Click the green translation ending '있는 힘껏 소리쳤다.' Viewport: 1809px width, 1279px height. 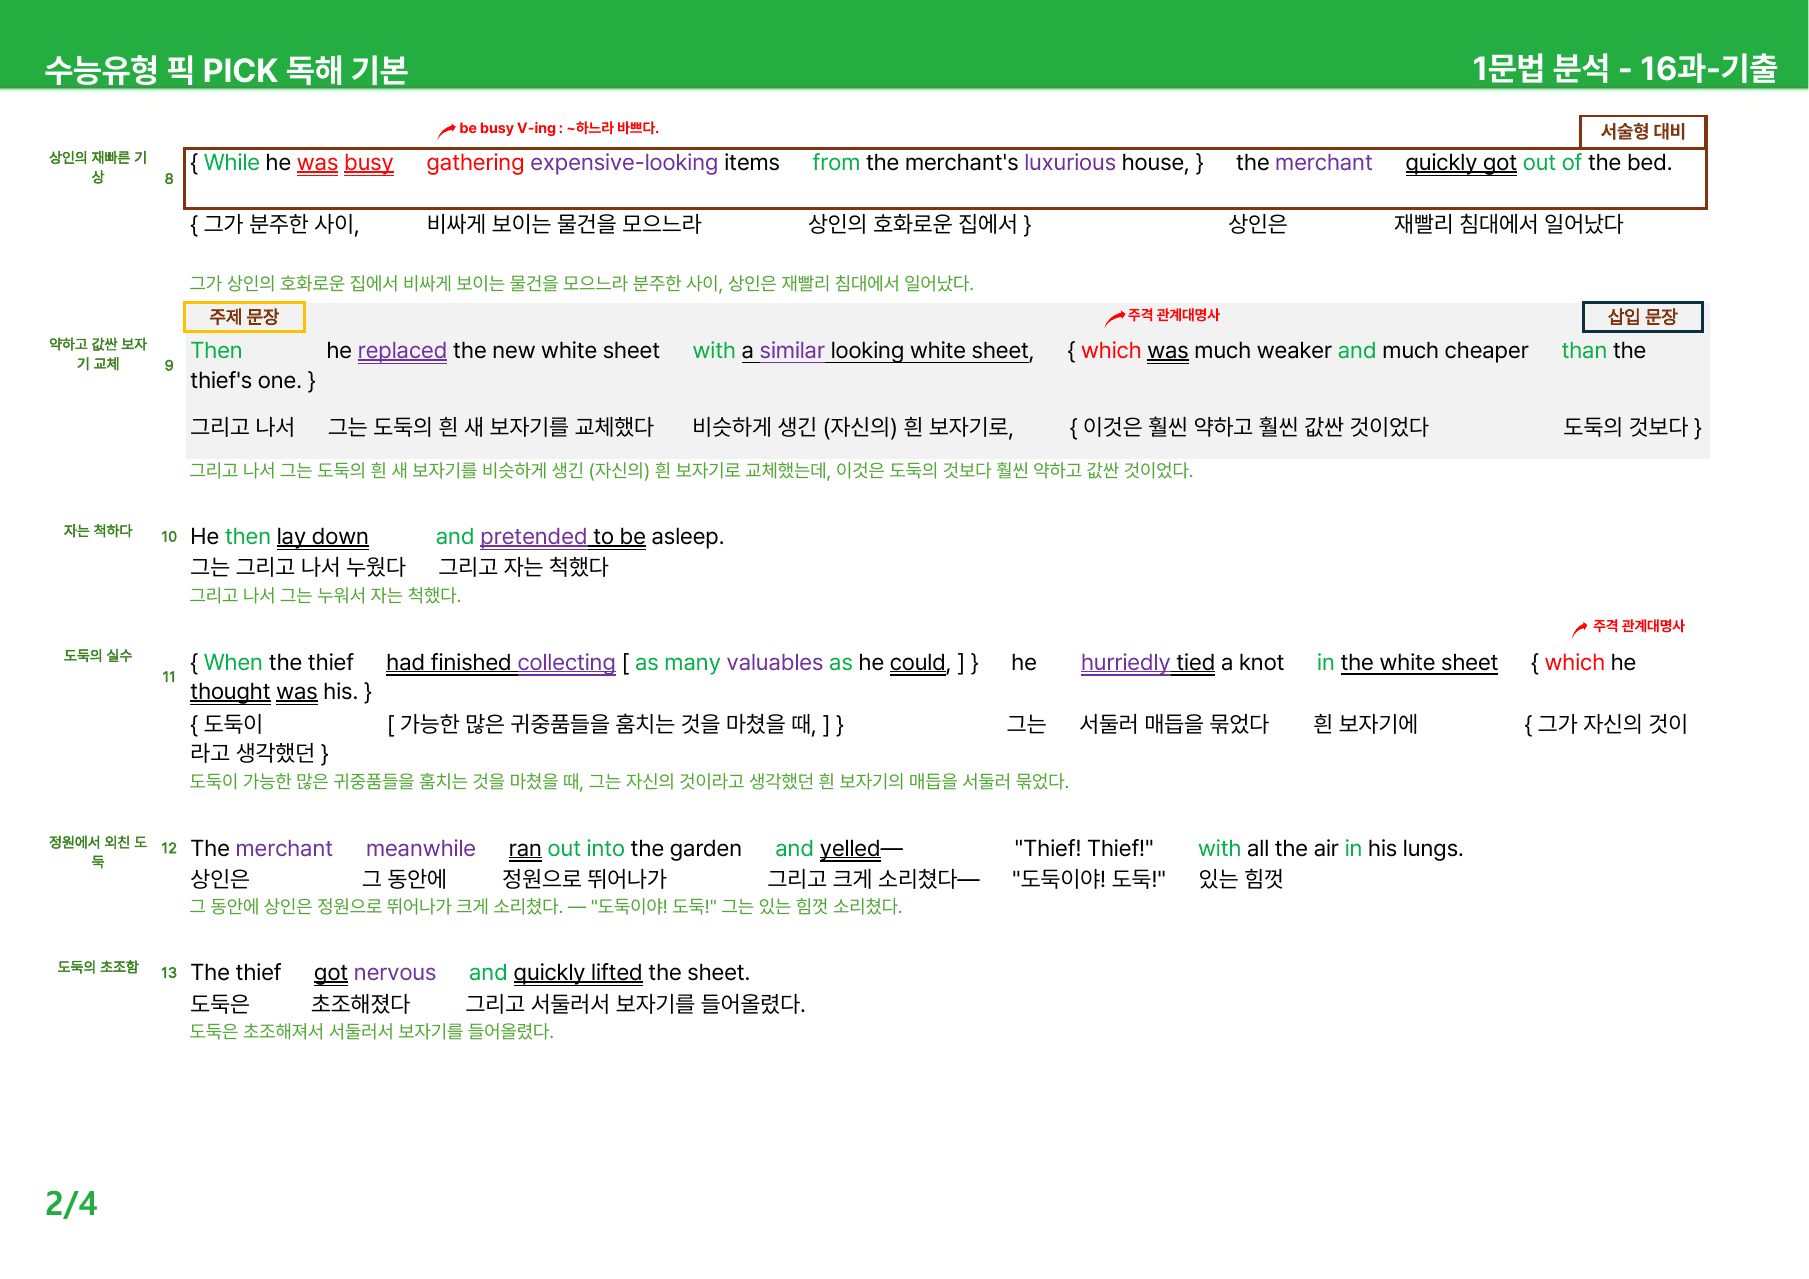(546, 907)
